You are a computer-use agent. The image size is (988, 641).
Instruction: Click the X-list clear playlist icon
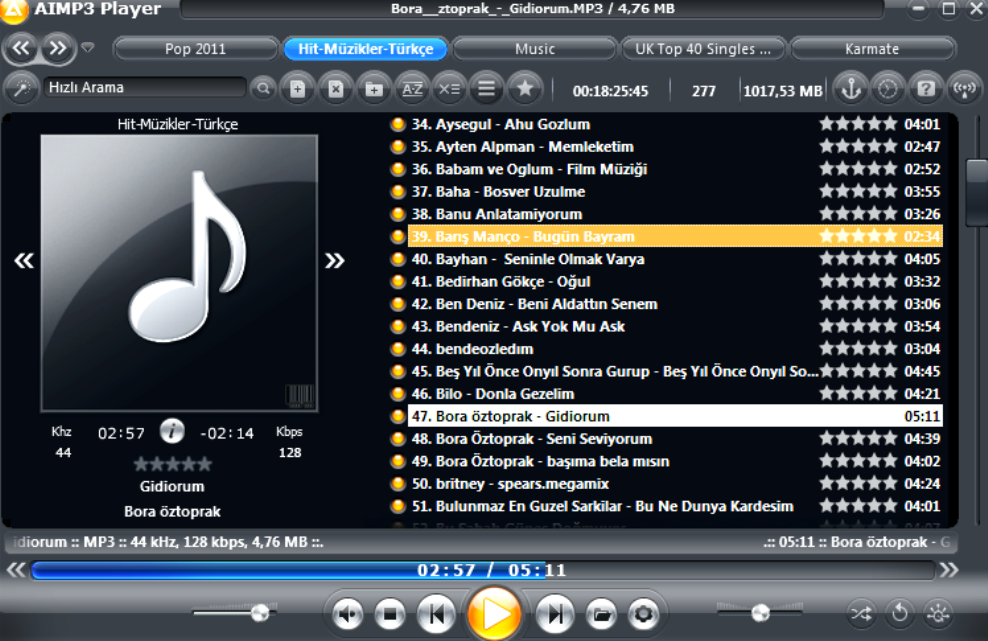[x=449, y=89]
